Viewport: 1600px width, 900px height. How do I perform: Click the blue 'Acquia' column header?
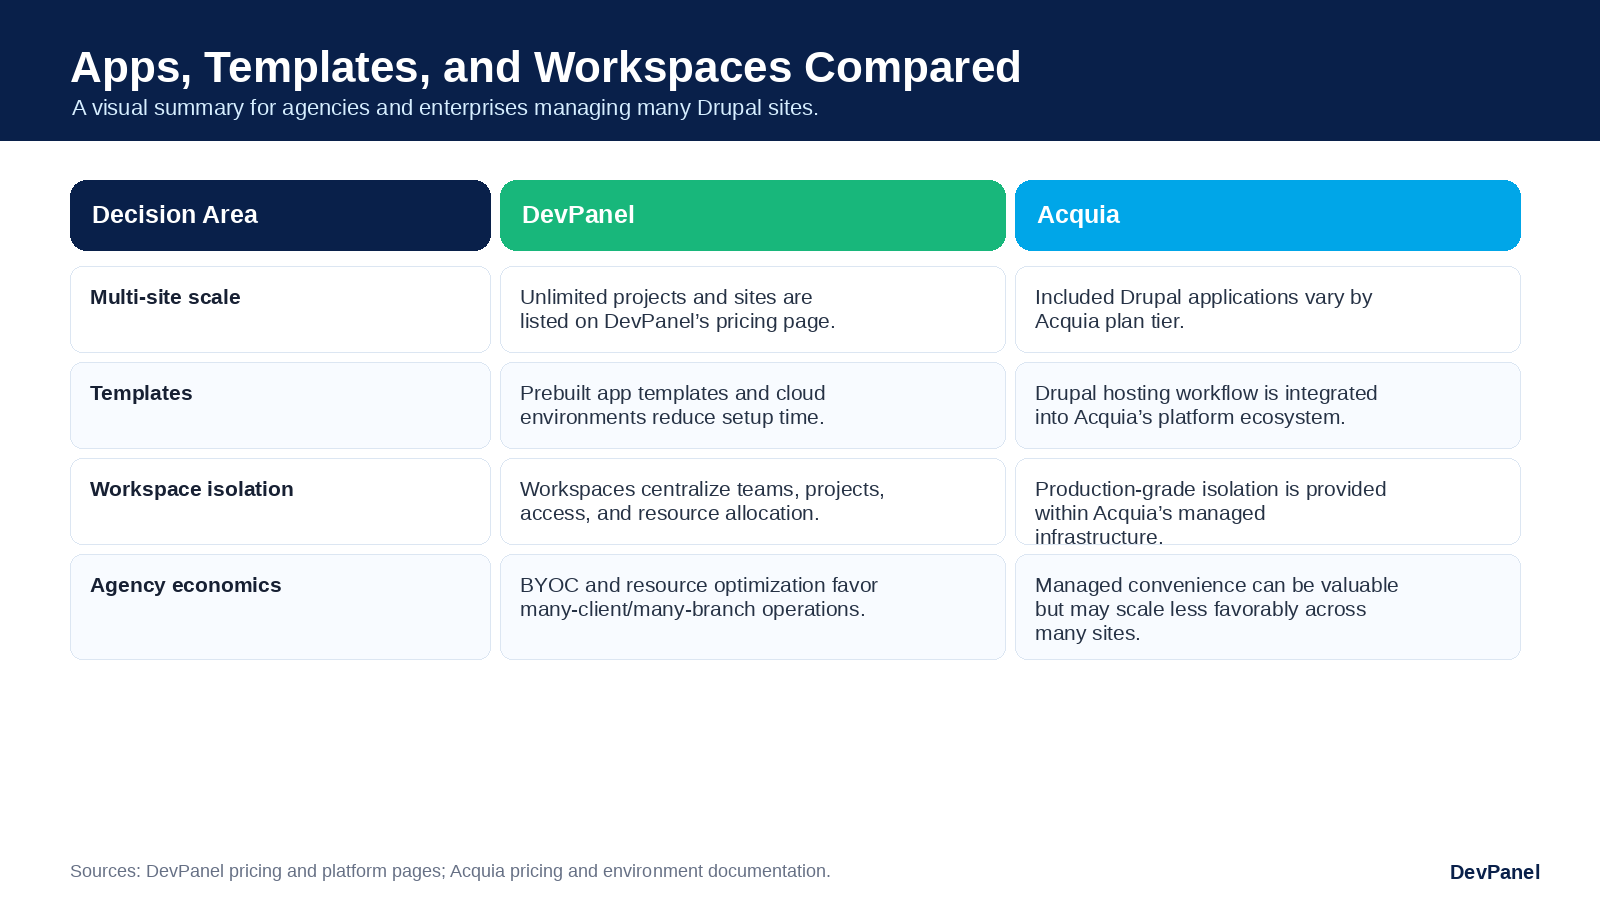click(1267, 215)
